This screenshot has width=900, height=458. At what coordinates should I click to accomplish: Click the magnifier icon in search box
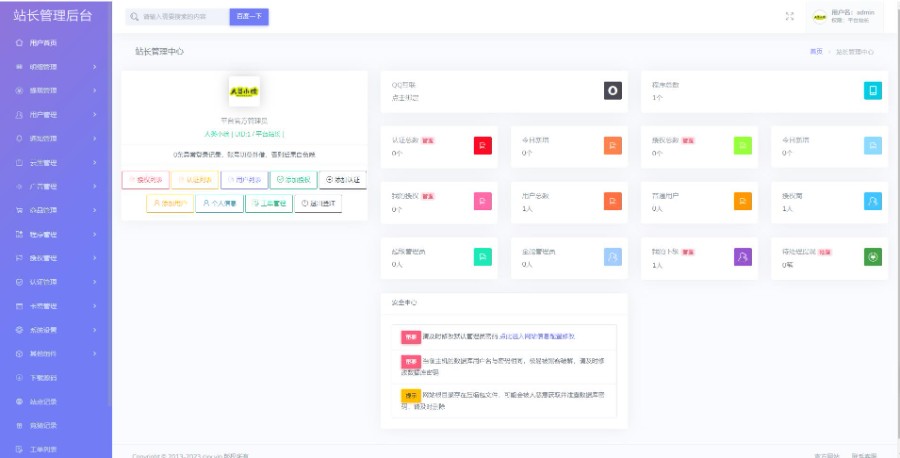point(134,17)
